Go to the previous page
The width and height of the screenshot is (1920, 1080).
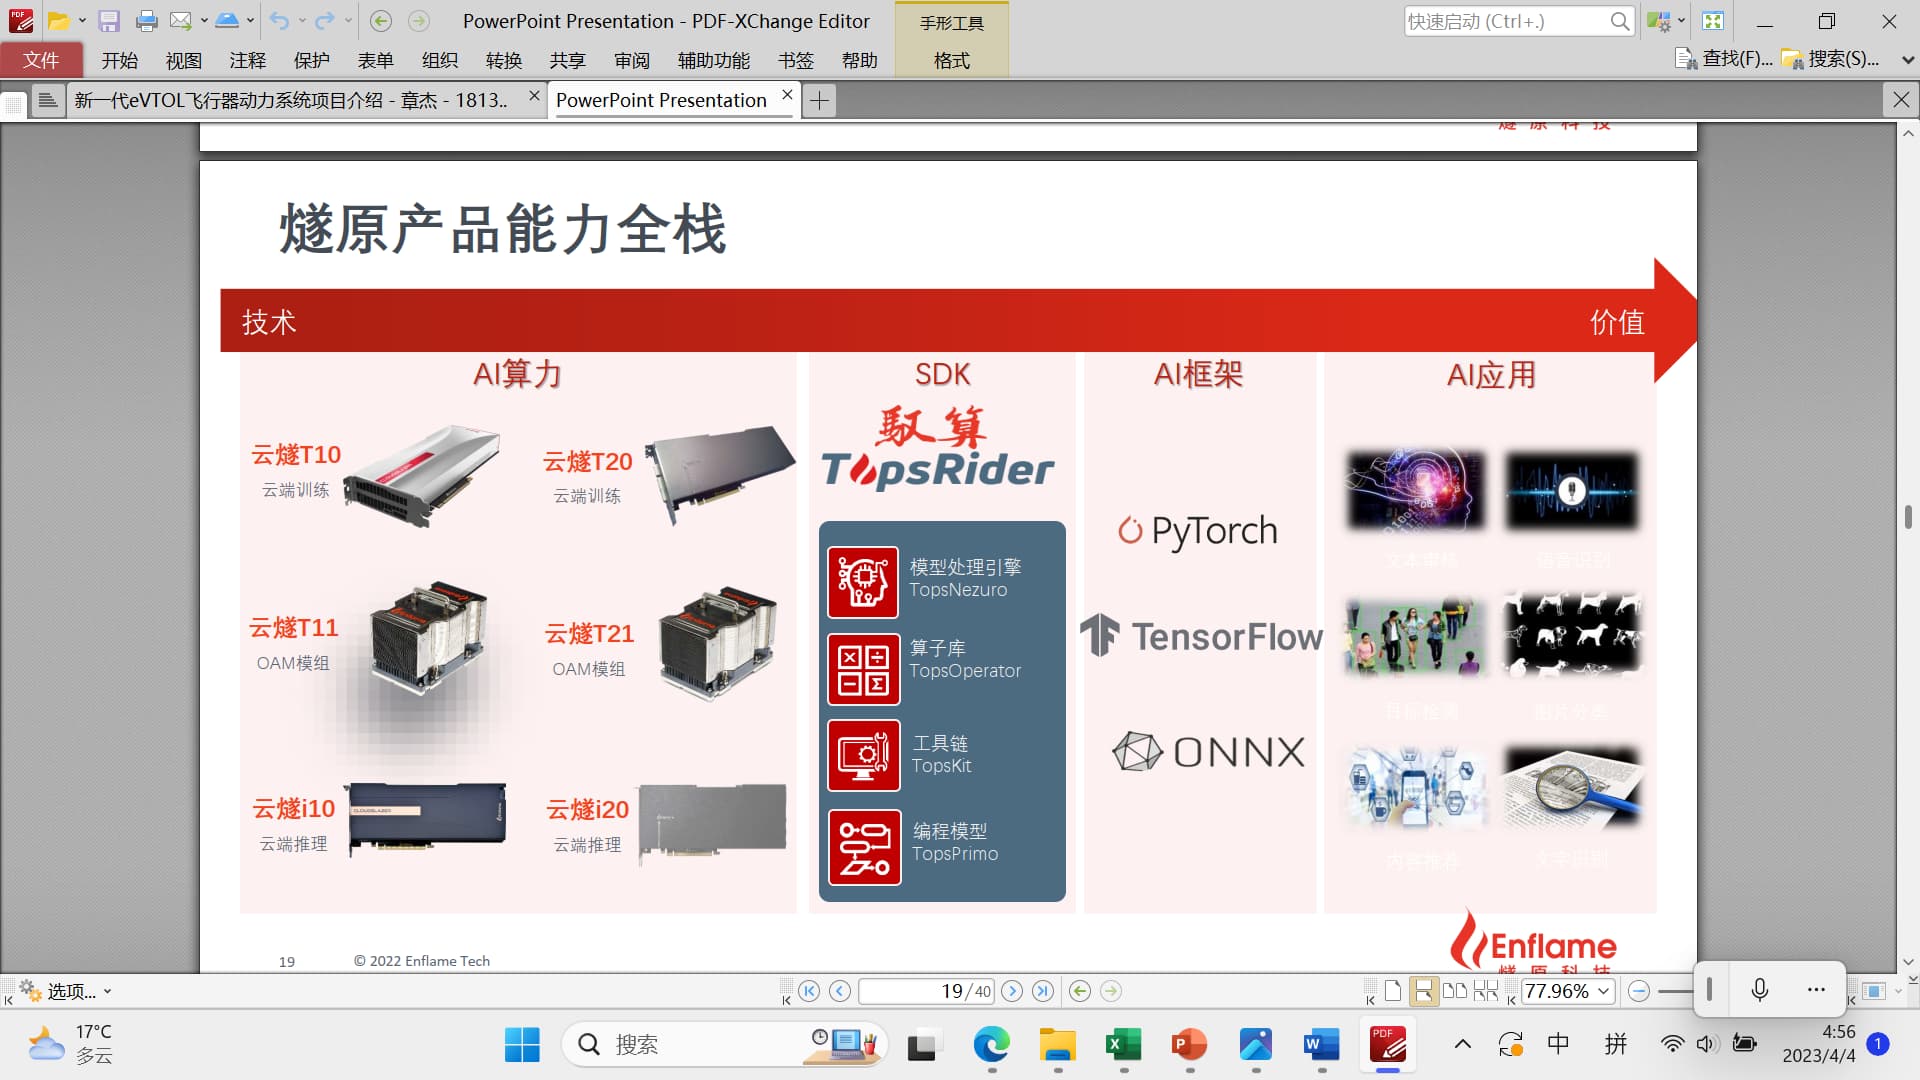coord(840,991)
